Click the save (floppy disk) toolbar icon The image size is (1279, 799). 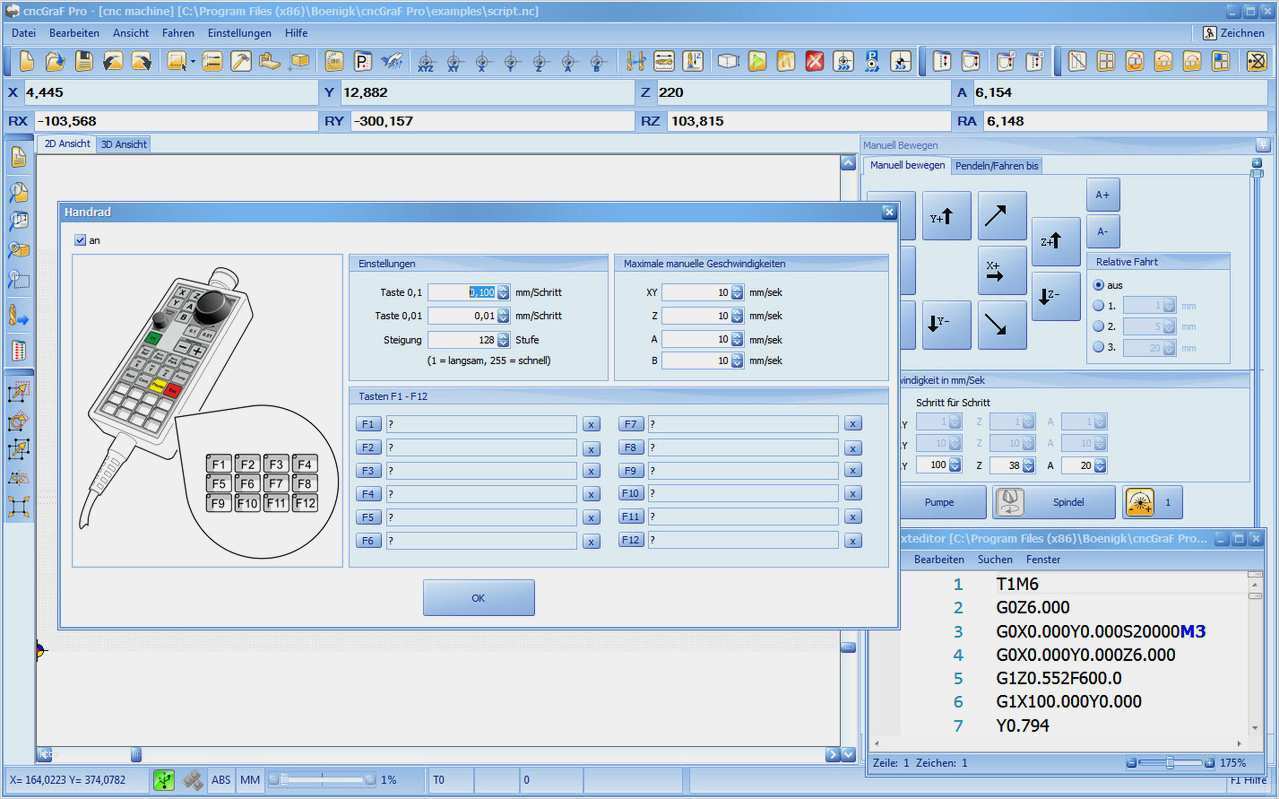[x=84, y=61]
